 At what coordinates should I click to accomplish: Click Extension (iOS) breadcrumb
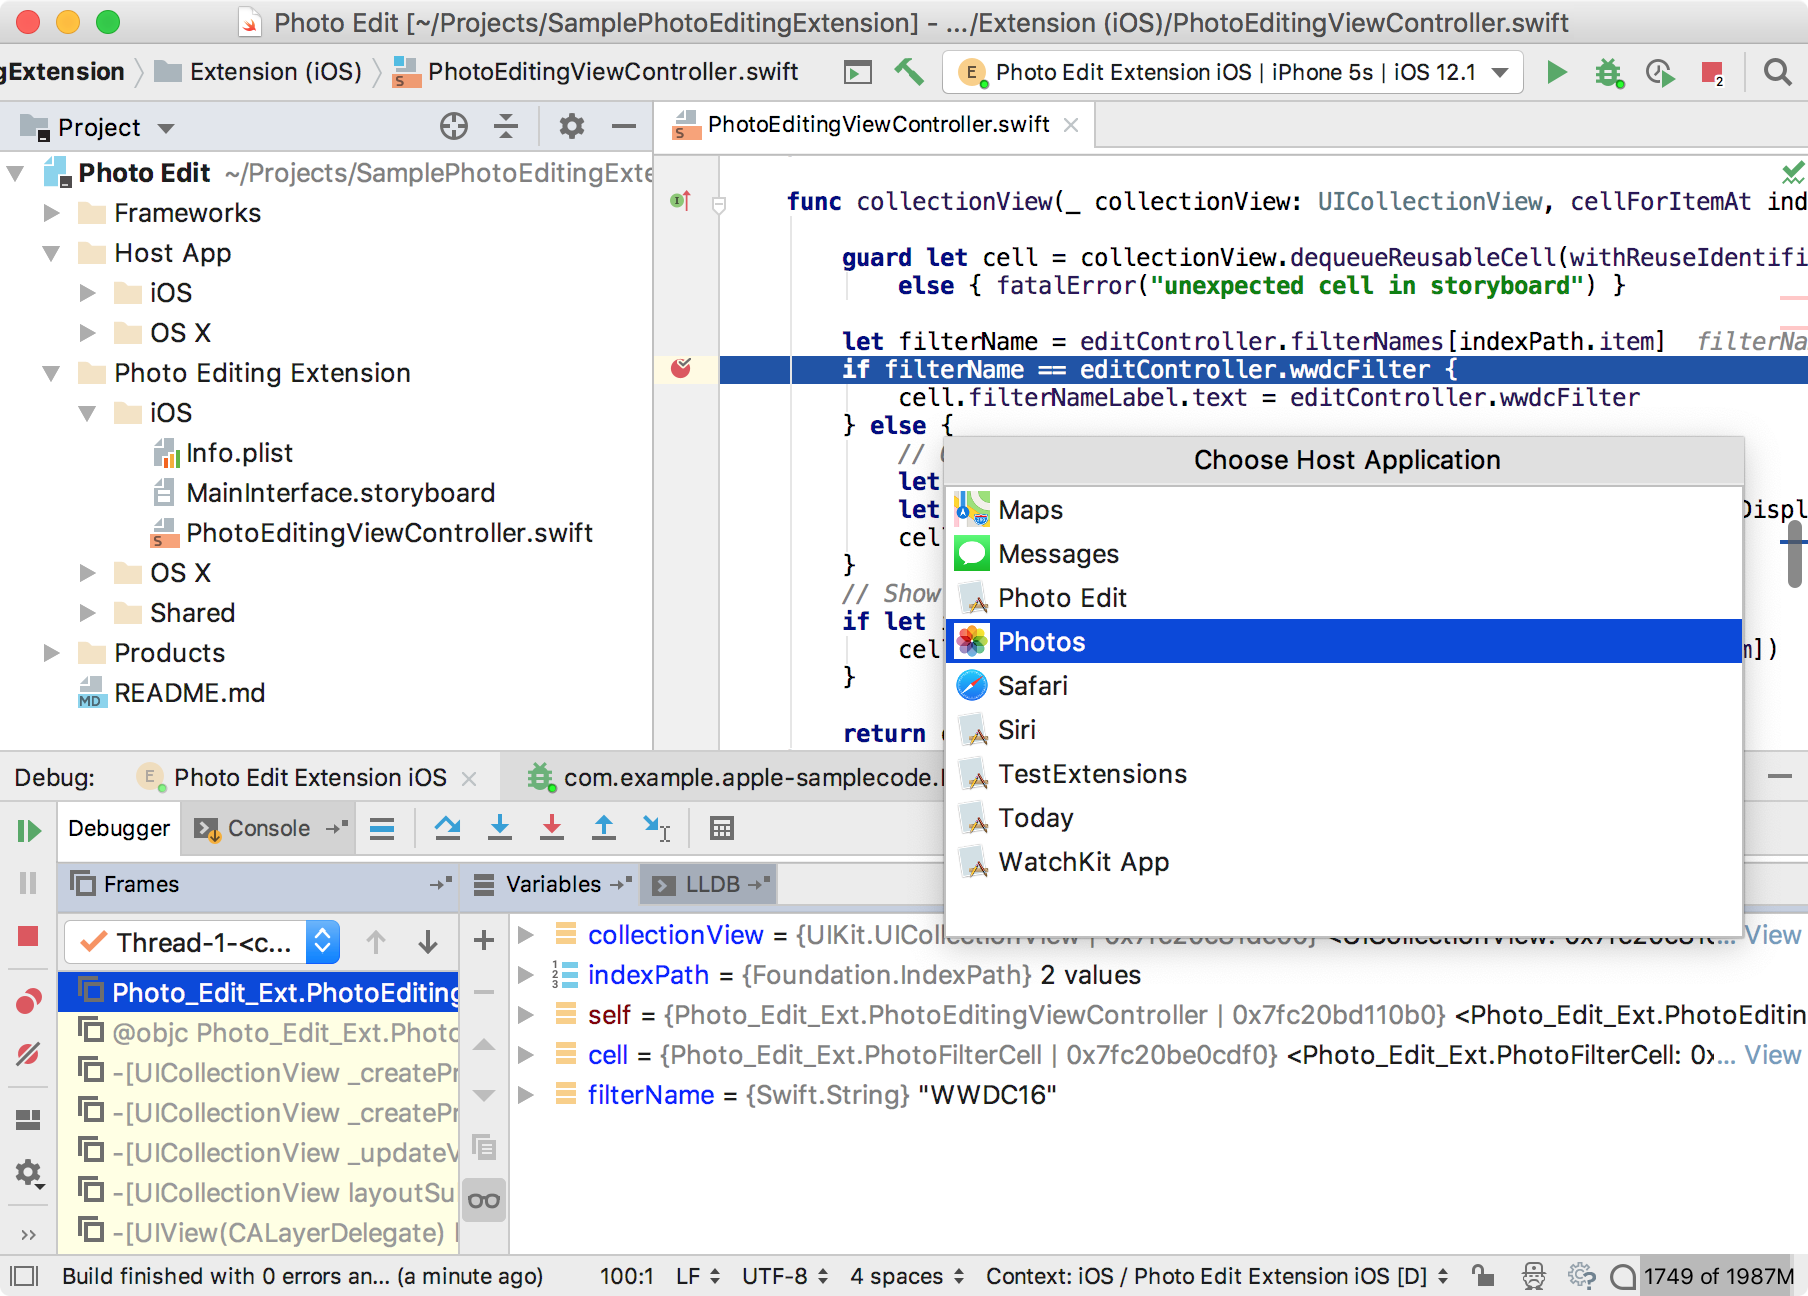point(276,72)
